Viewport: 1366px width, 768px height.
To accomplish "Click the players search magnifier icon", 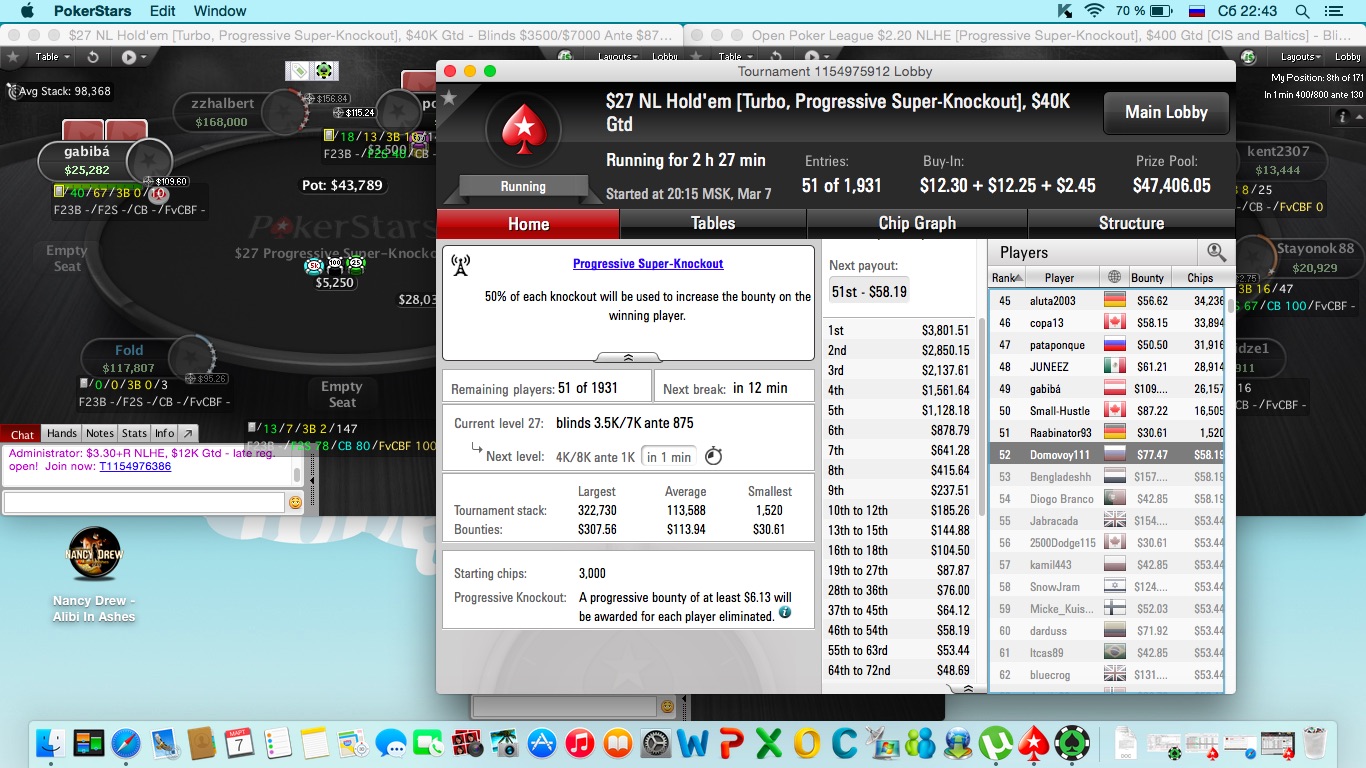I will point(1216,252).
